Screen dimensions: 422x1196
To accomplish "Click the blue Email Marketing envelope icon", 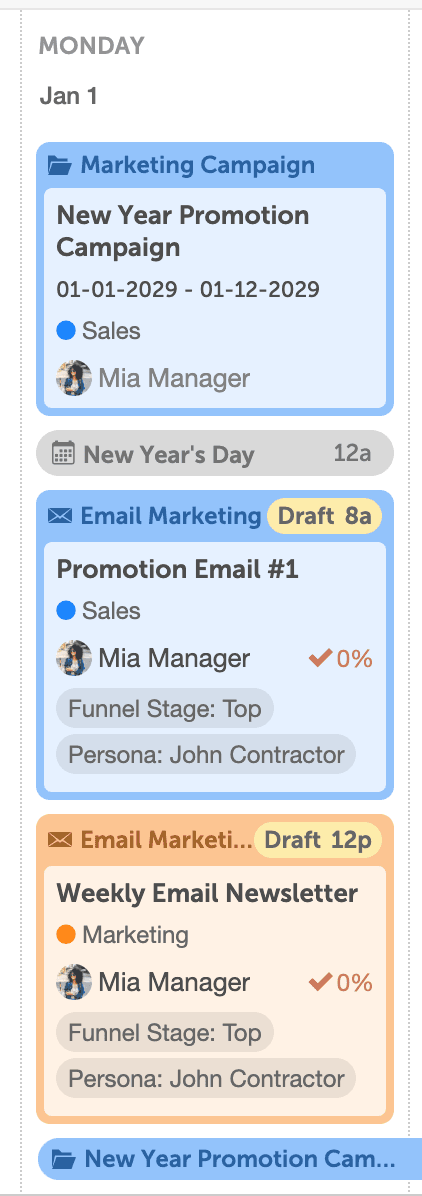I will pos(60,516).
